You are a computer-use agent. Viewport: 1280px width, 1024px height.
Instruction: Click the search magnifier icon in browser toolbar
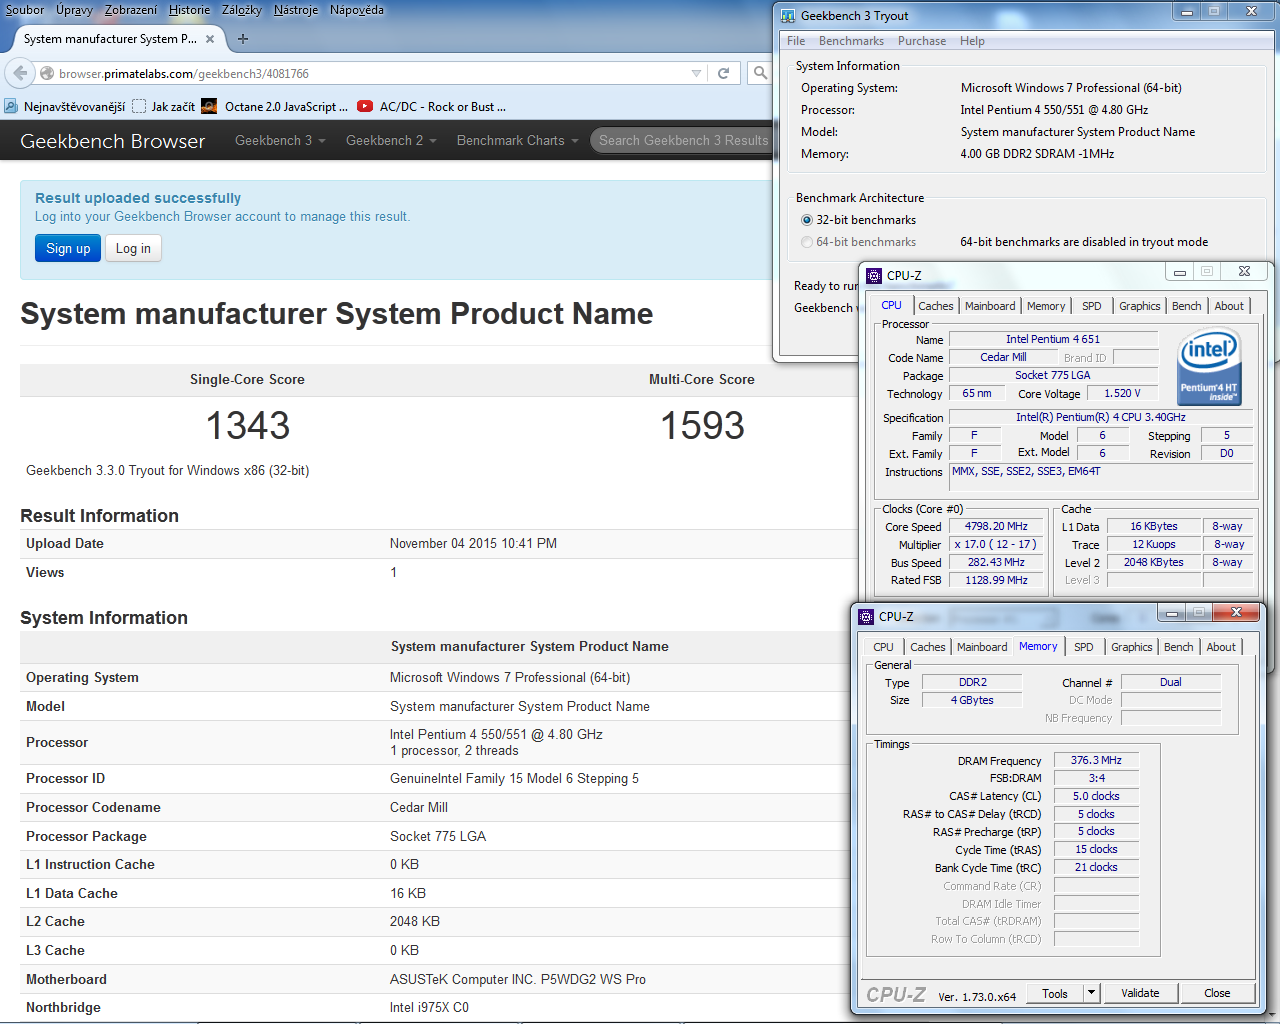(760, 73)
